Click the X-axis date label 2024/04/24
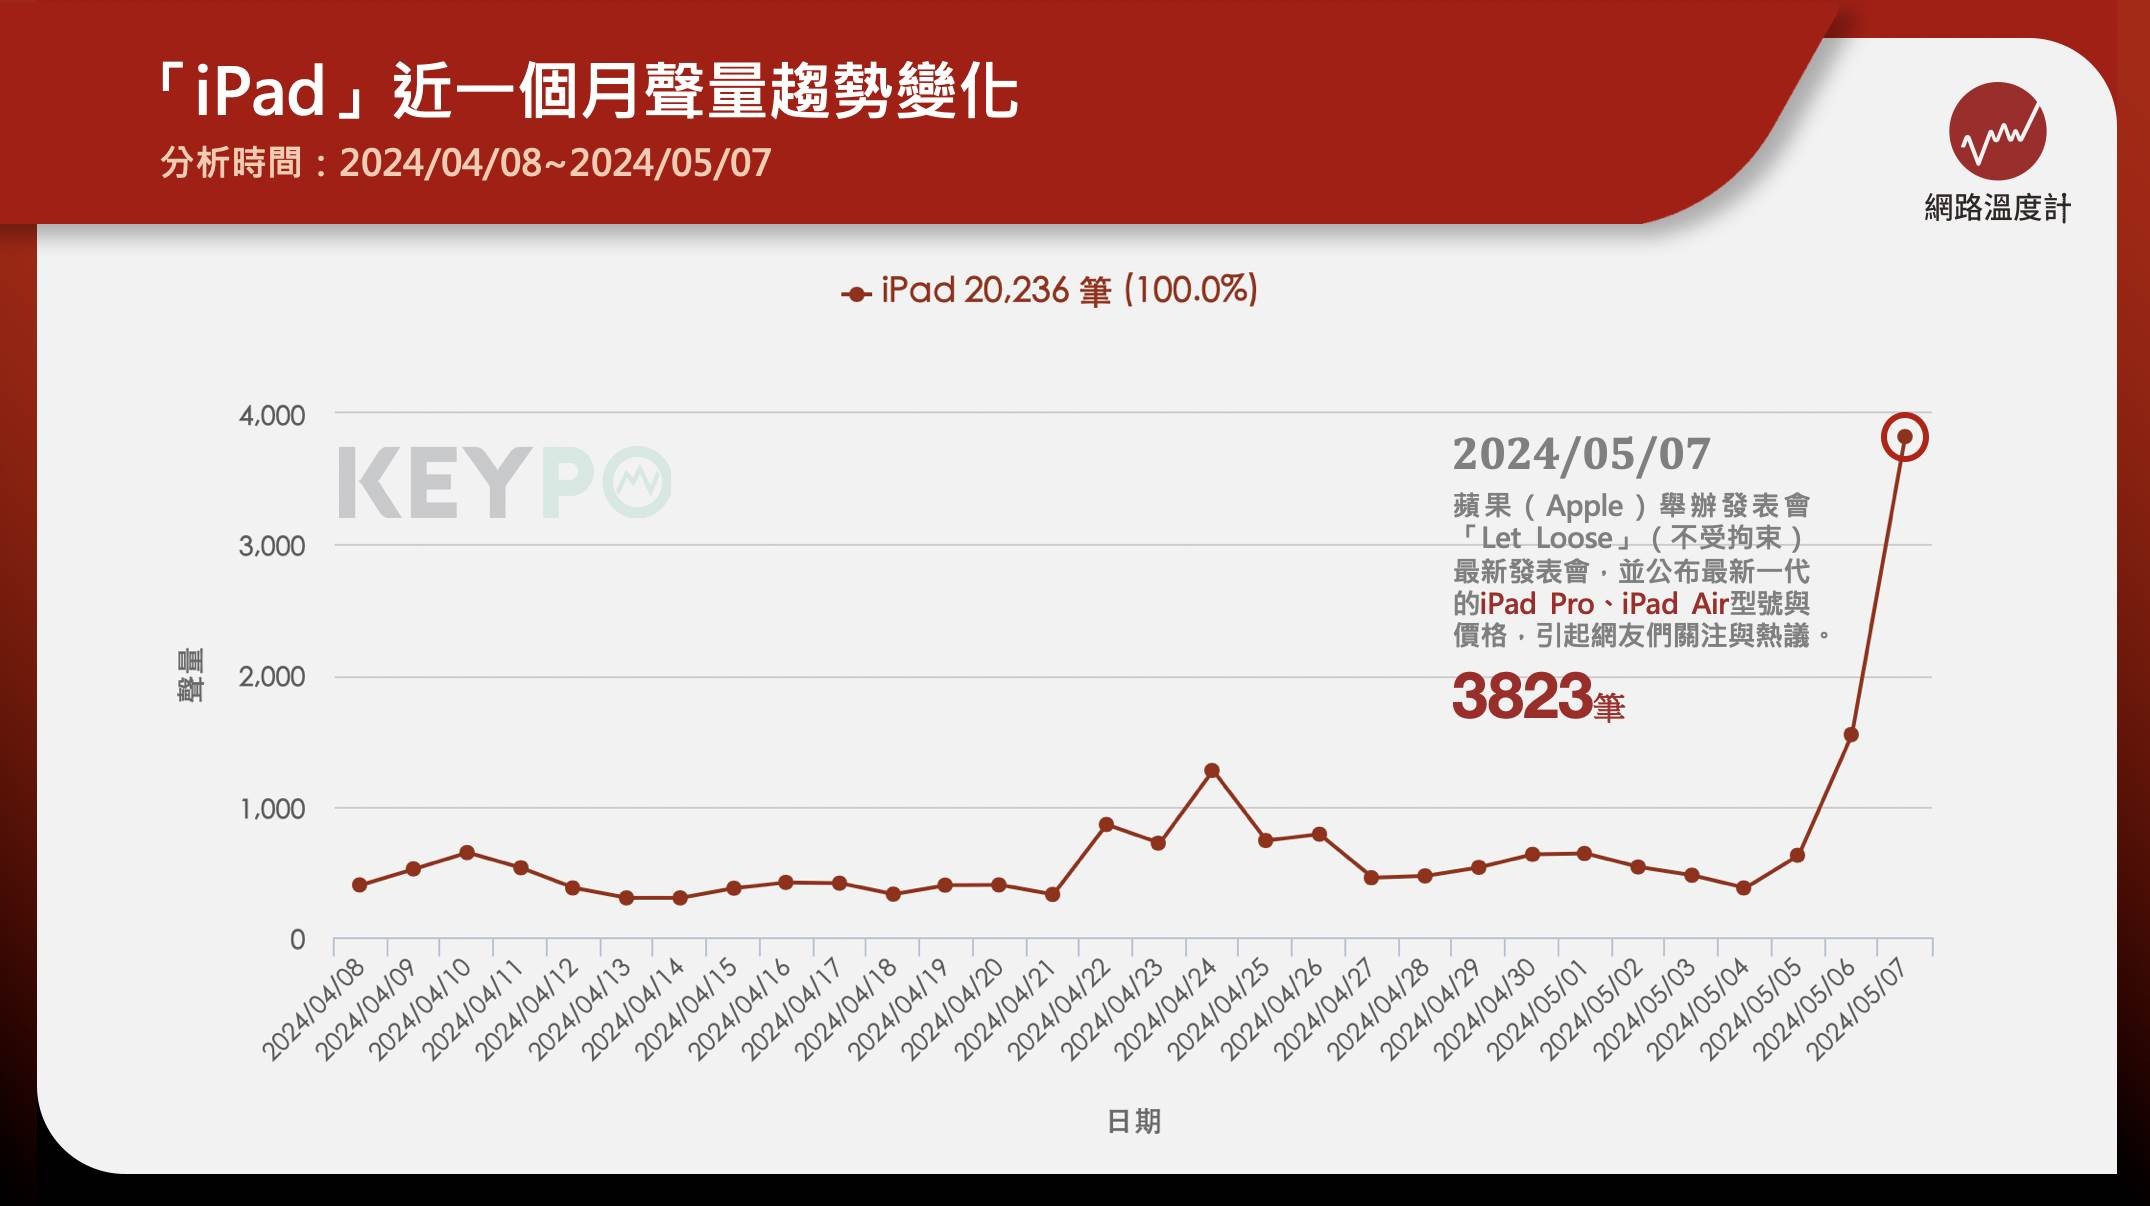 1166,1009
